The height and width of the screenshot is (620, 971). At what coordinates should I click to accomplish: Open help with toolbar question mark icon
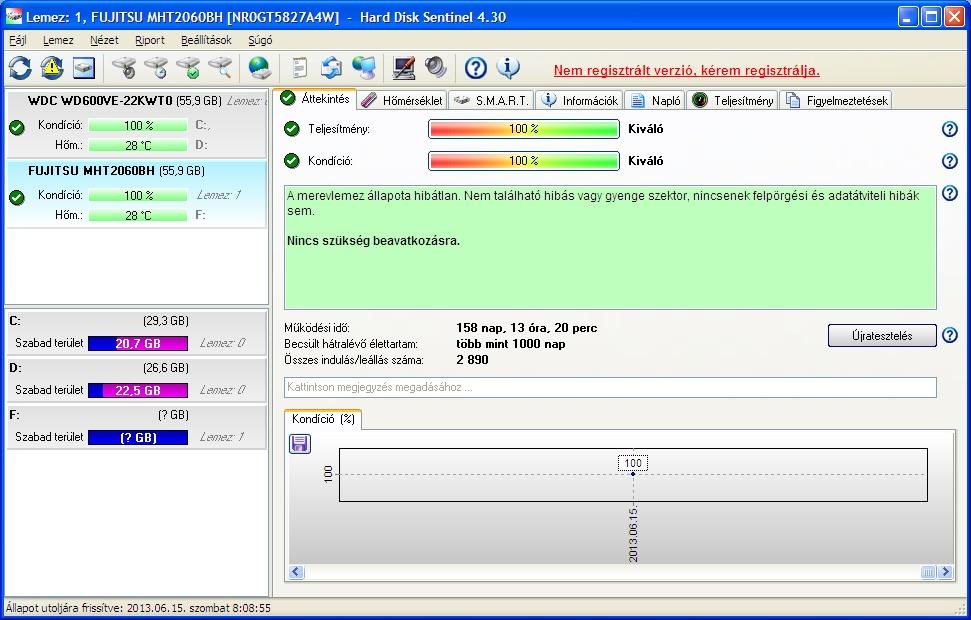(x=476, y=68)
